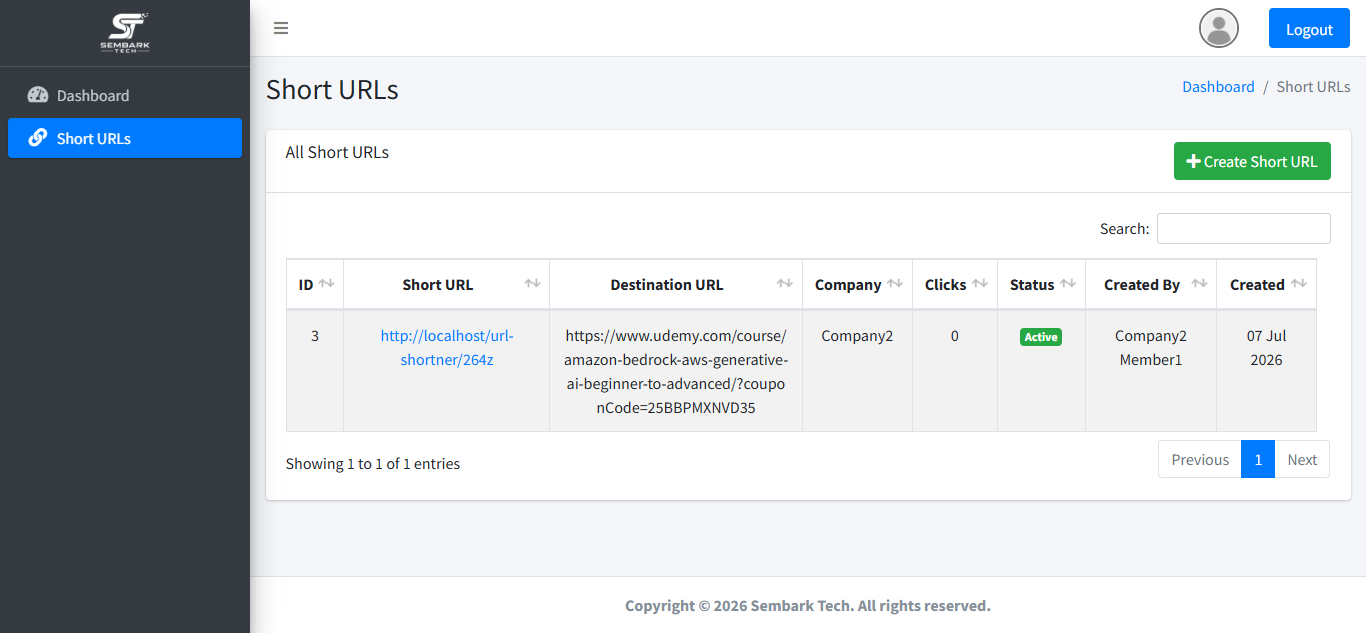Image resolution: width=1366 pixels, height=633 pixels.
Task: Toggle sidebar with the hamburger menu icon
Action: coord(281,28)
